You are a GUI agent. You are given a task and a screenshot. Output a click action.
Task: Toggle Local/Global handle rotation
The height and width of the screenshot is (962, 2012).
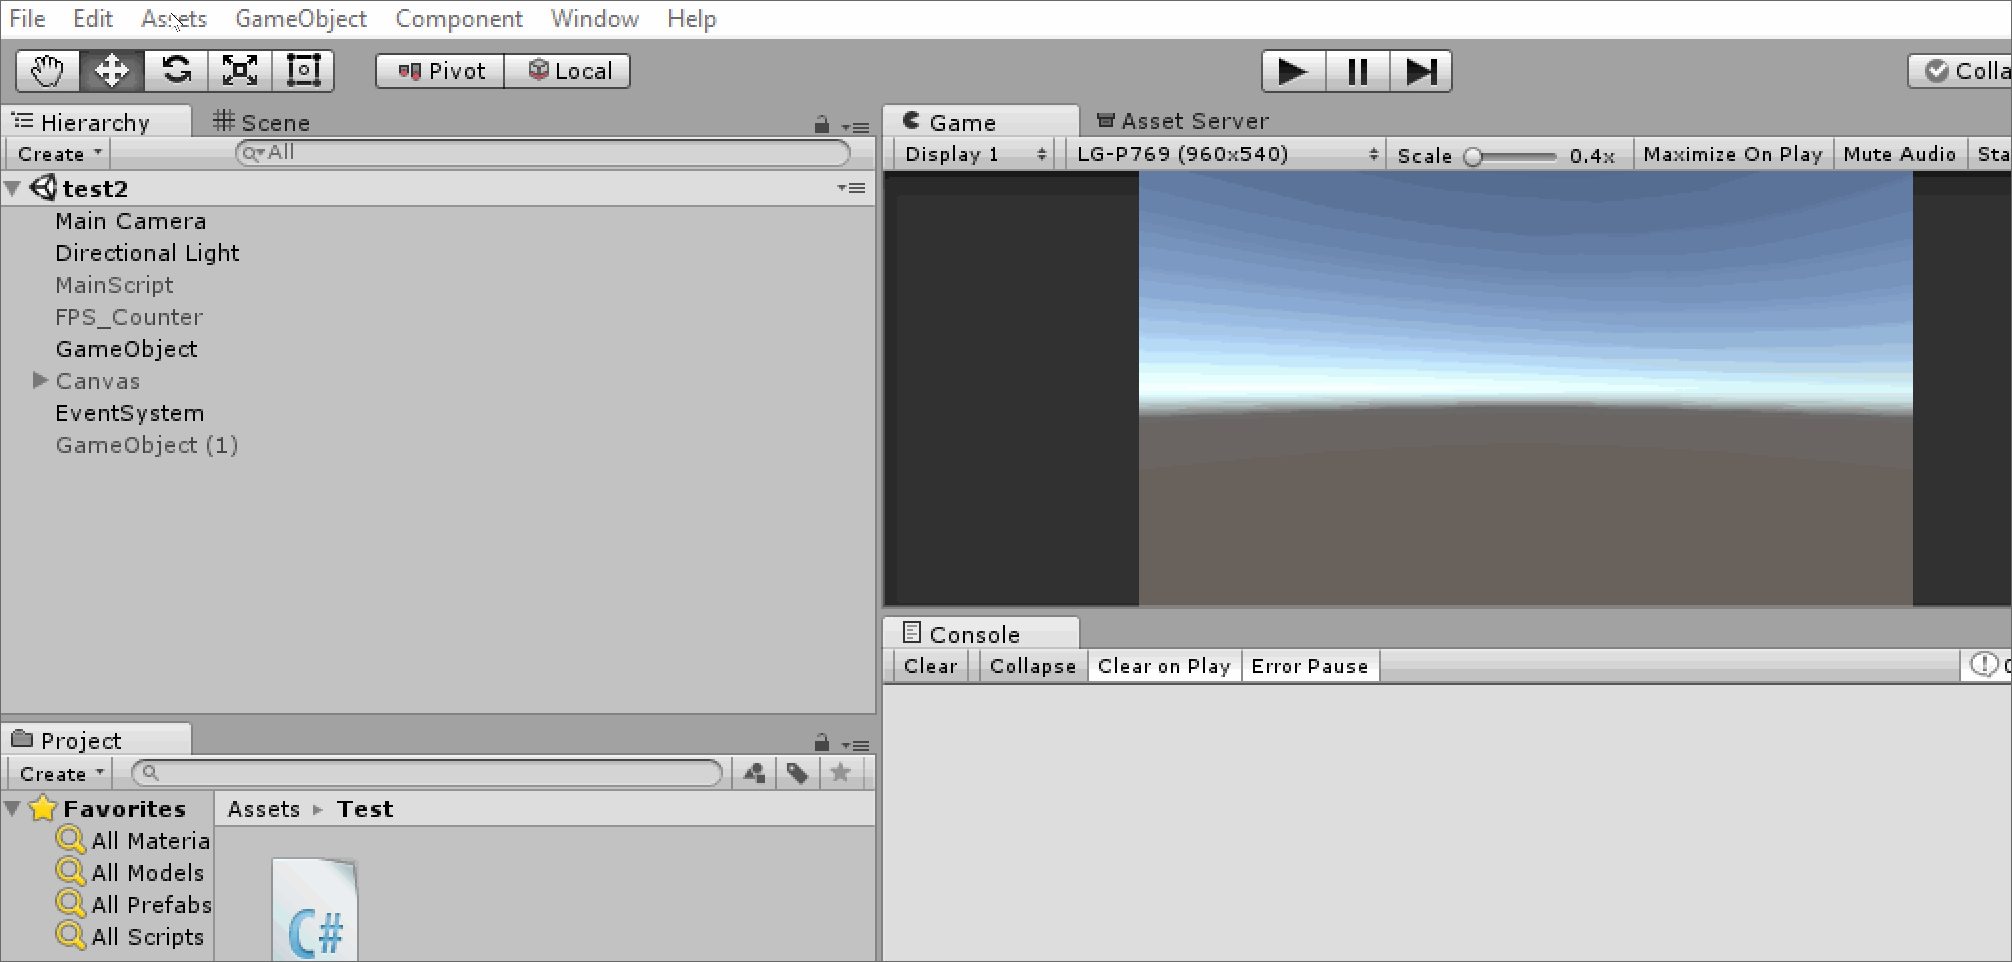click(x=568, y=71)
